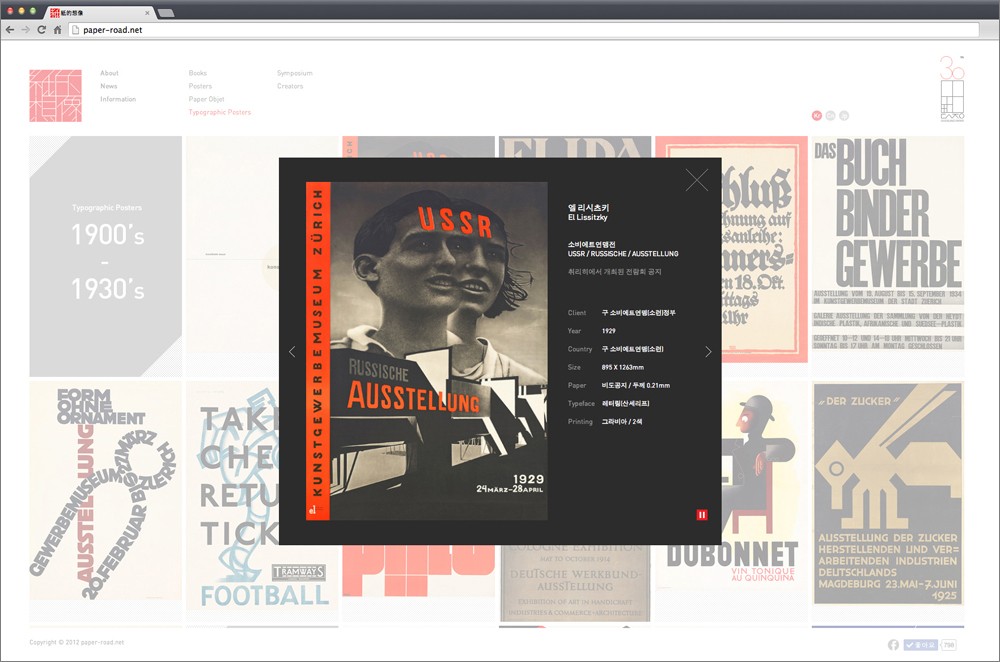Select the Typographic Posters menu item

220,112
